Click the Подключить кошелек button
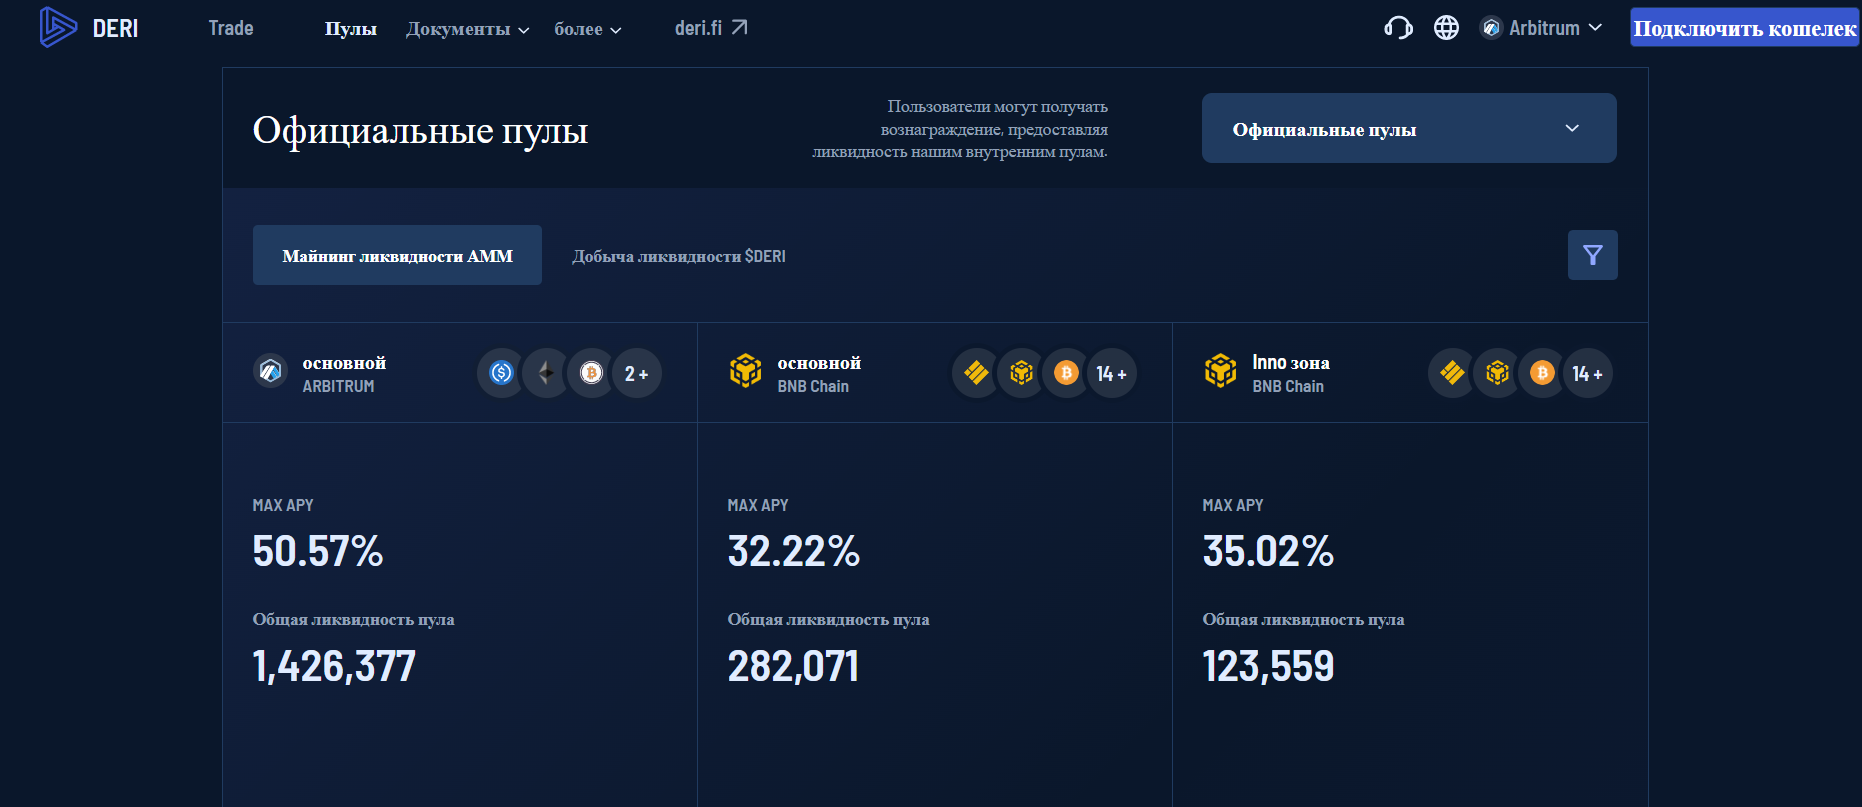Screen dimensions: 1862x807 point(1744,28)
